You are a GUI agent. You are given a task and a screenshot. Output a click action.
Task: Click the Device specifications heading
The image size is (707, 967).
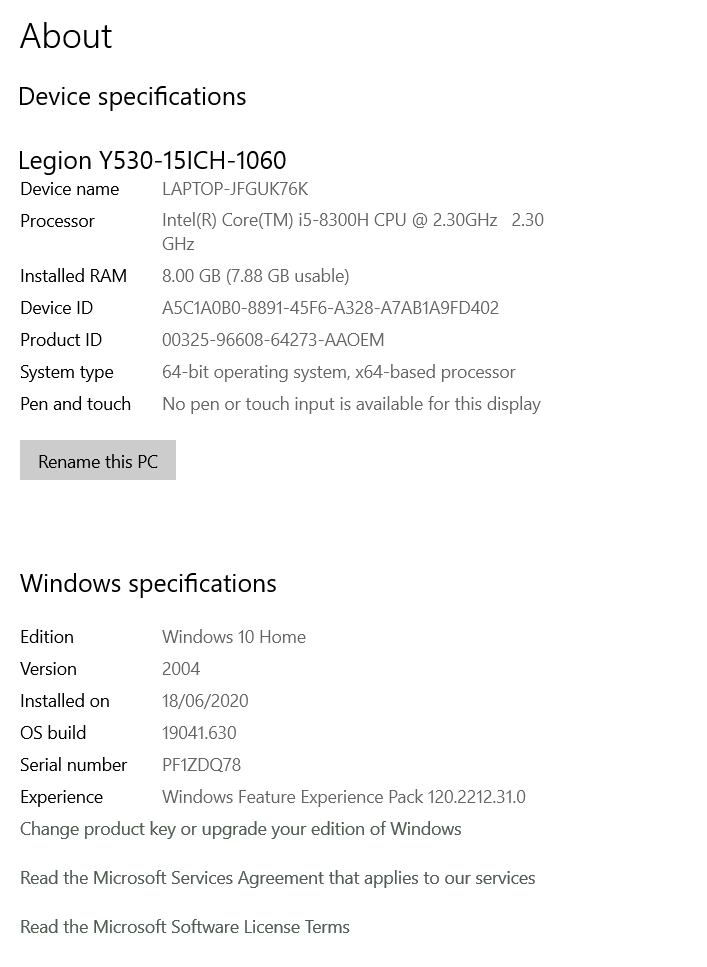[x=132, y=97]
